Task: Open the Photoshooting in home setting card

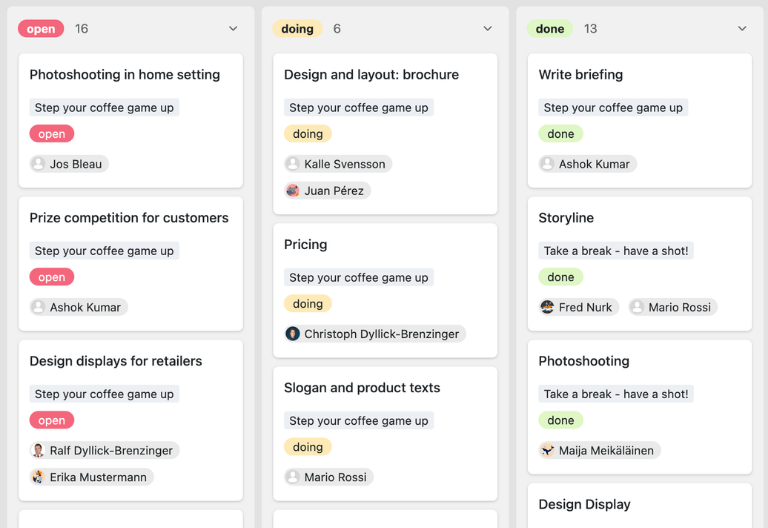Action: tap(131, 120)
